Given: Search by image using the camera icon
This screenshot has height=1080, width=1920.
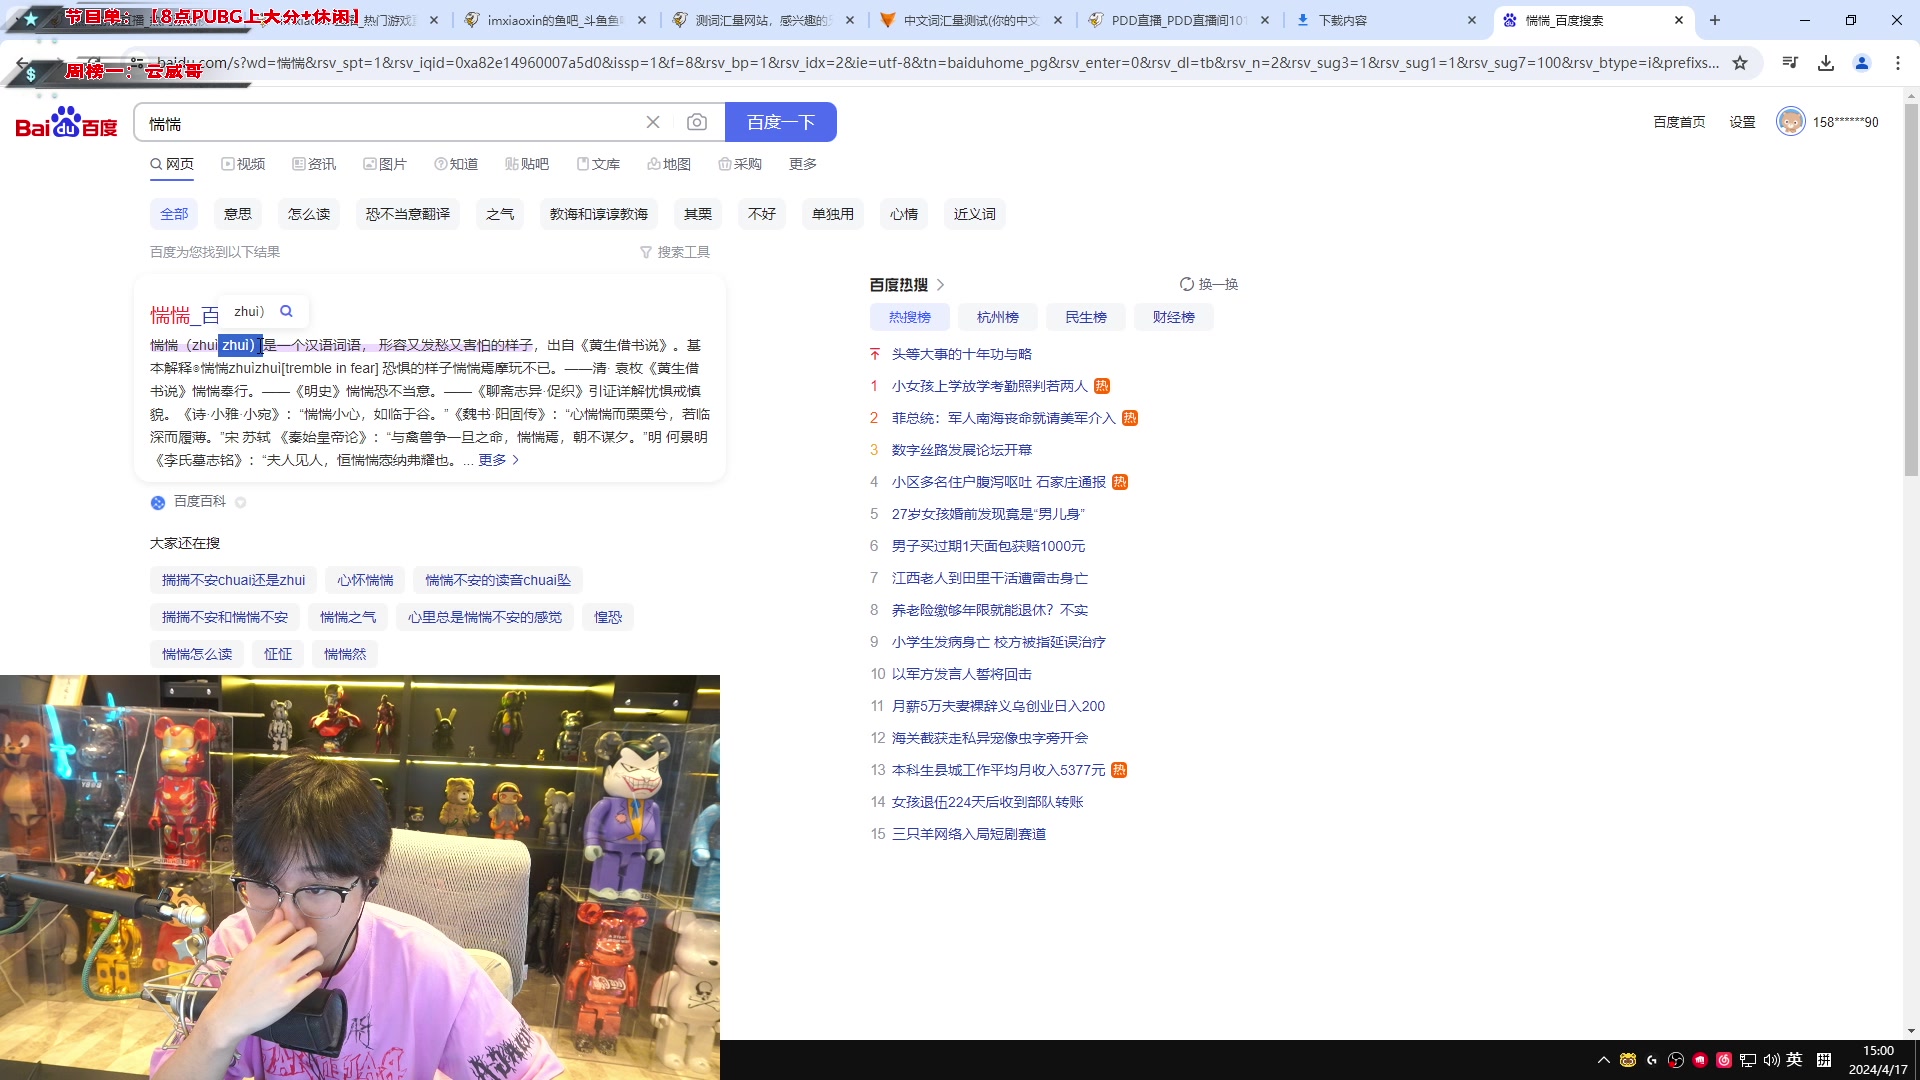Looking at the screenshot, I should [697, 122].
